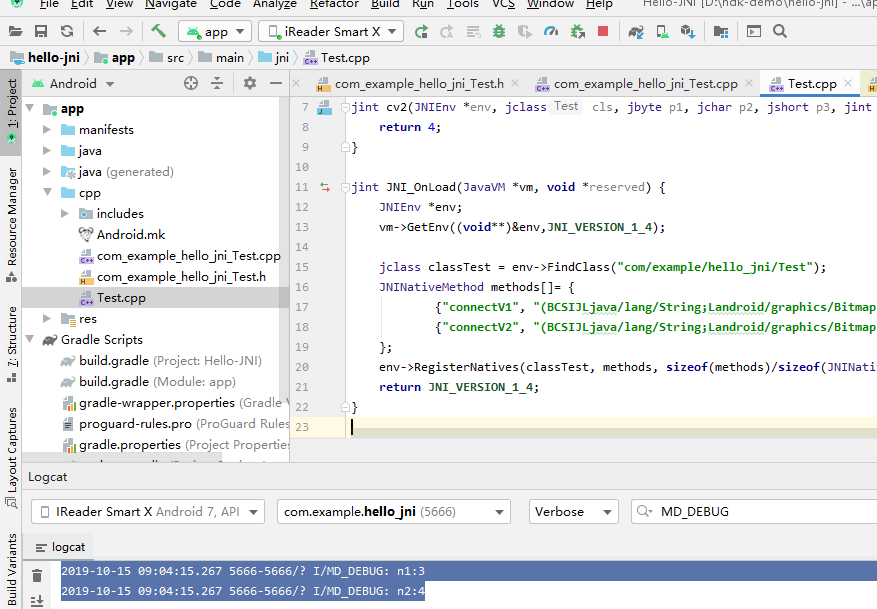
Task: Toggle the Structure tool window
Action: tap(10, 330)
